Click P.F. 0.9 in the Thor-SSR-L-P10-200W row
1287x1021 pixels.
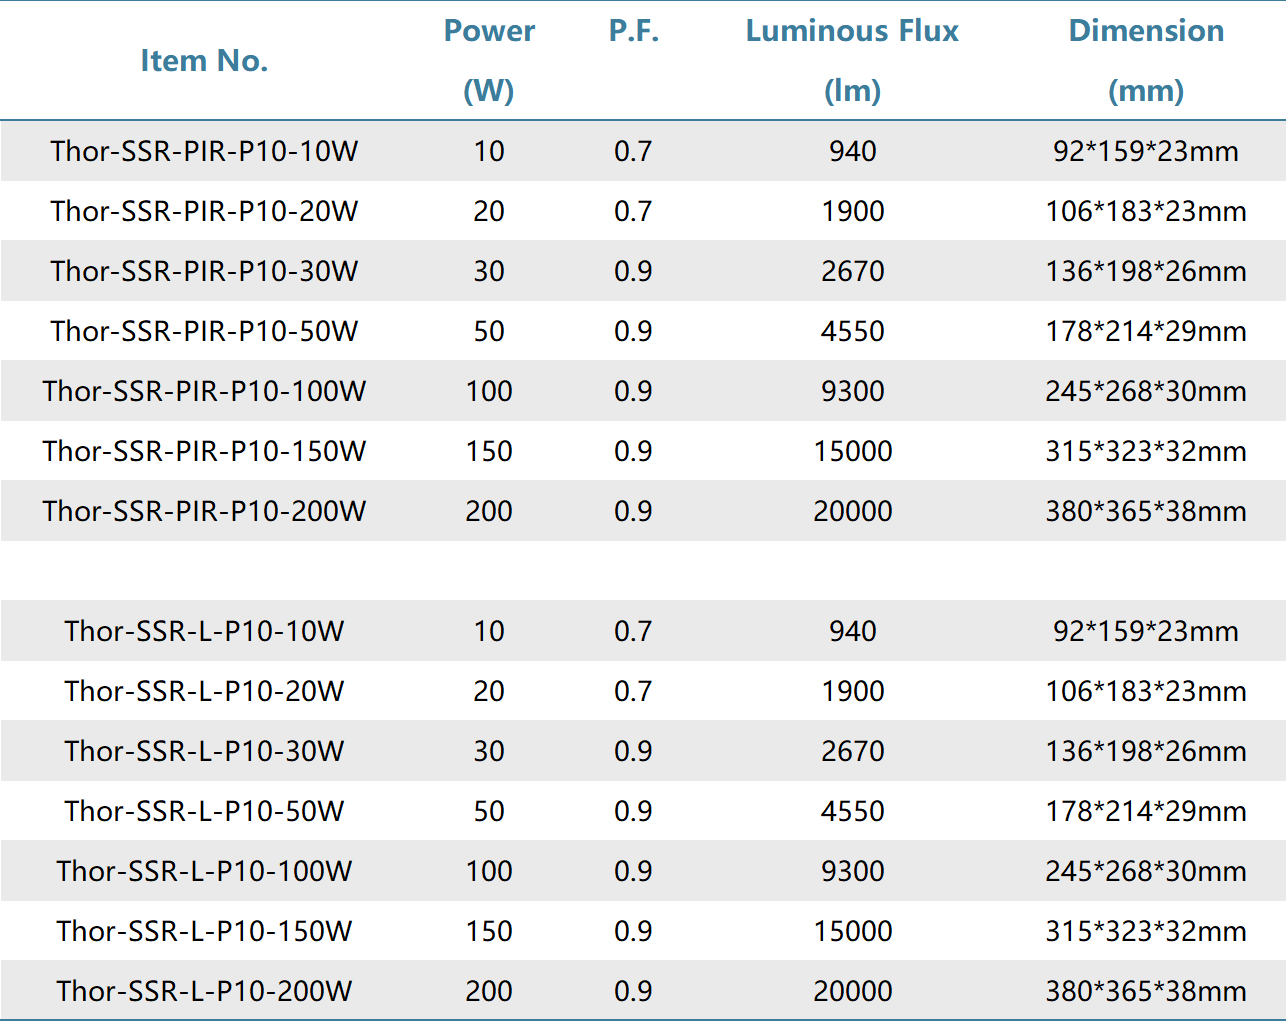(633, 991)
